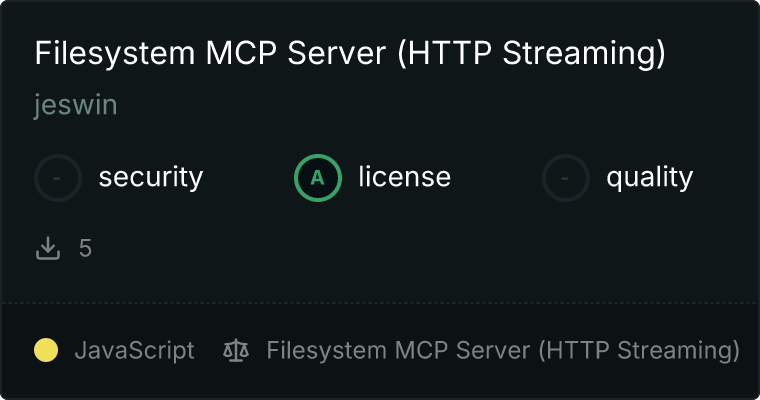760x400 pixels.
Task: Click the green A license grade badge
Action: click(x=317, y=178)
